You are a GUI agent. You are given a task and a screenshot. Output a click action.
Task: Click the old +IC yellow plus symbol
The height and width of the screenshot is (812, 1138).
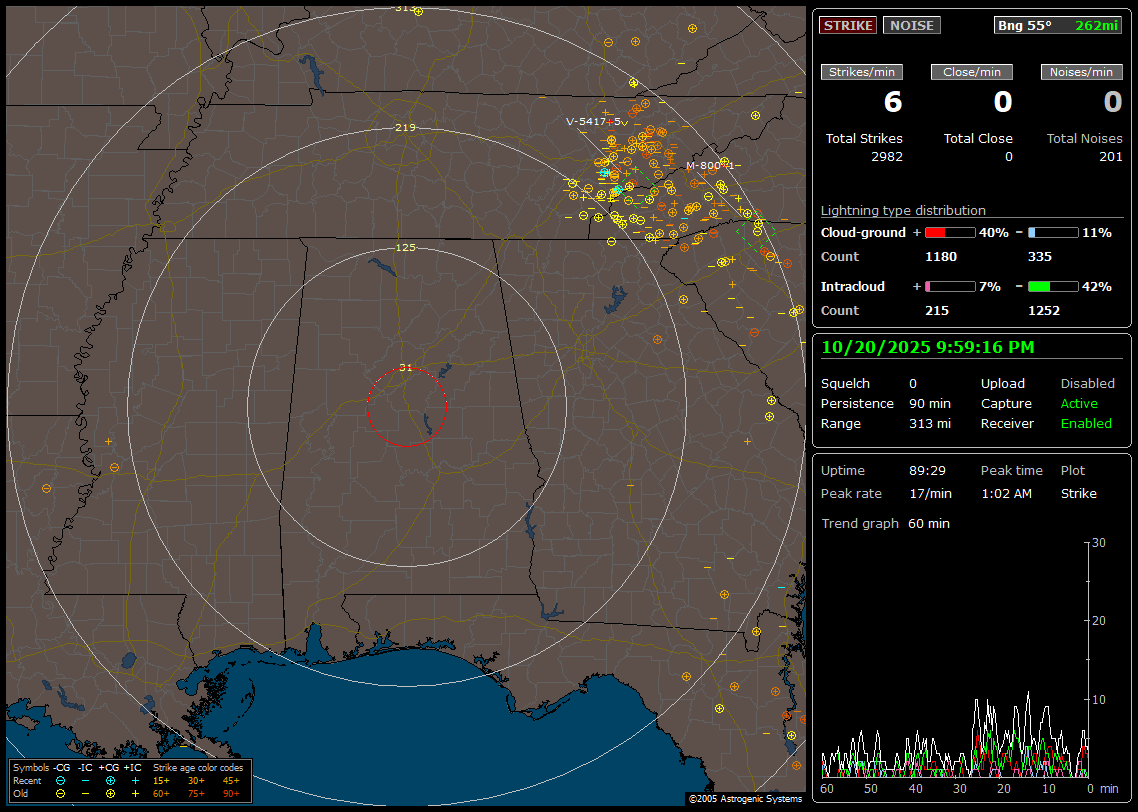click(x=135, y=793)
